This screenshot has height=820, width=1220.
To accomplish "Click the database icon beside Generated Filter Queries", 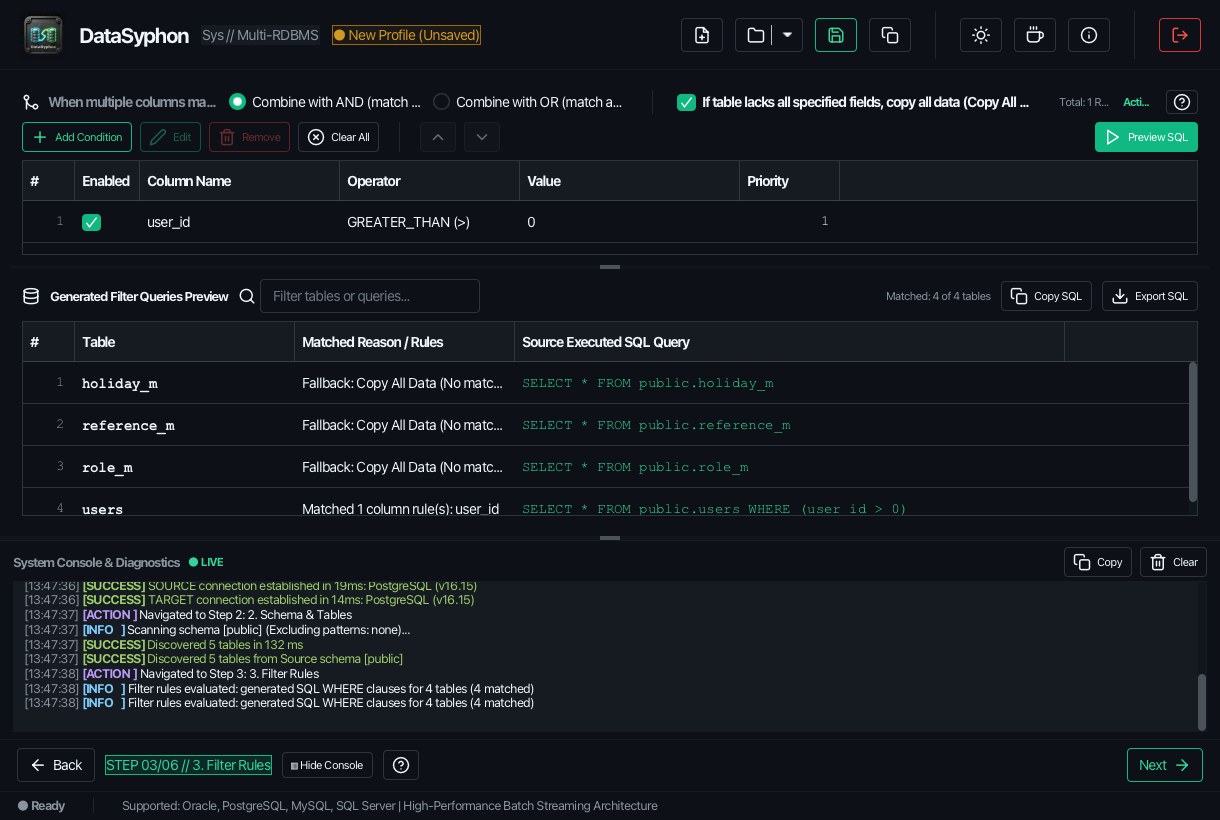I will pyautogui.click(x=31, y=296).
